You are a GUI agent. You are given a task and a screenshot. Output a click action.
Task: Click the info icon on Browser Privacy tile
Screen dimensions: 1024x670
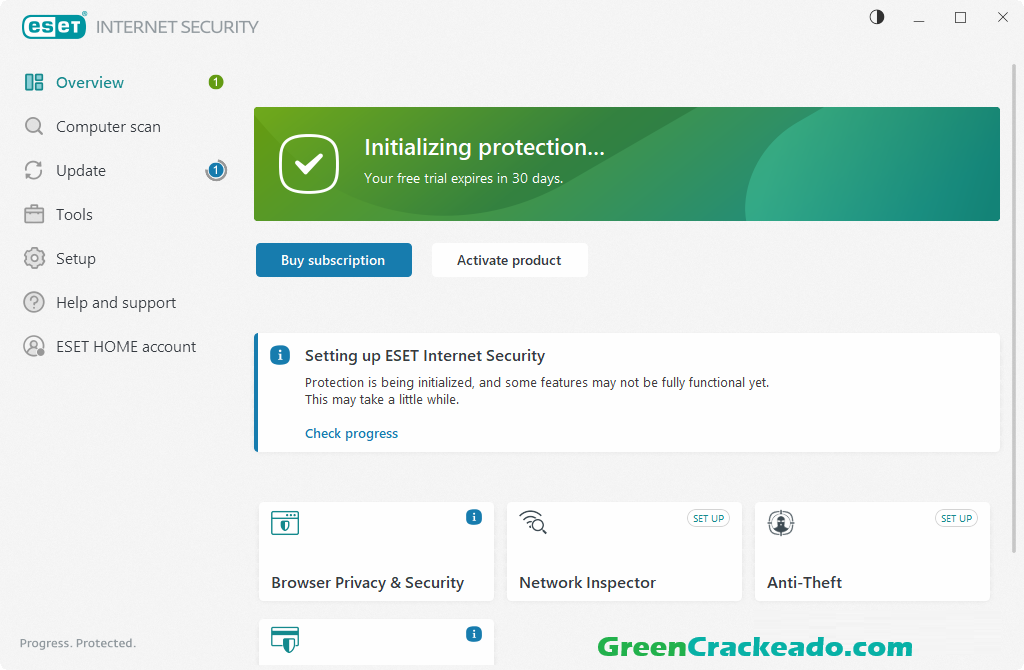(473, 517)
